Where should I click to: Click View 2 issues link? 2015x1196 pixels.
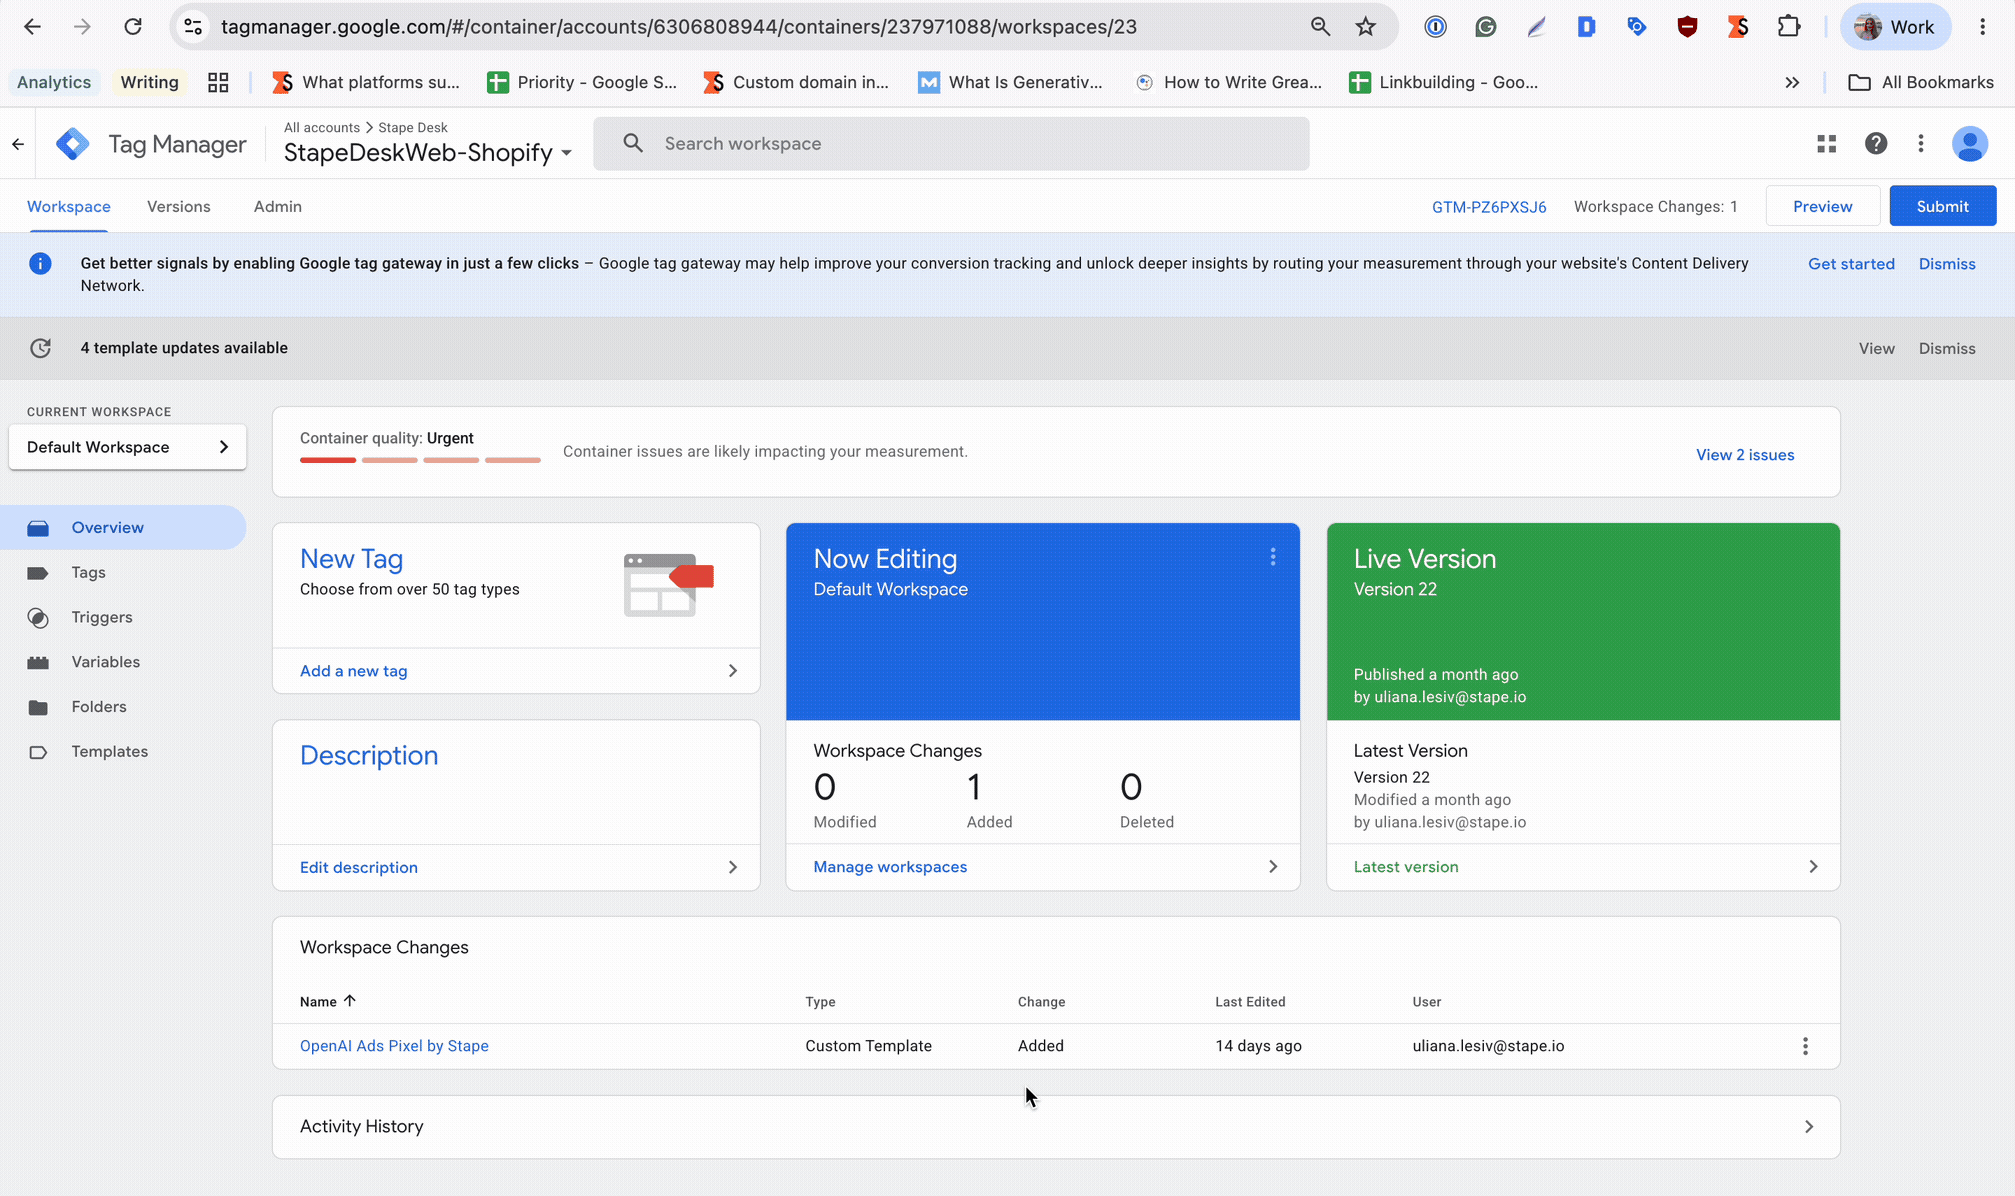click(1745, 455)
